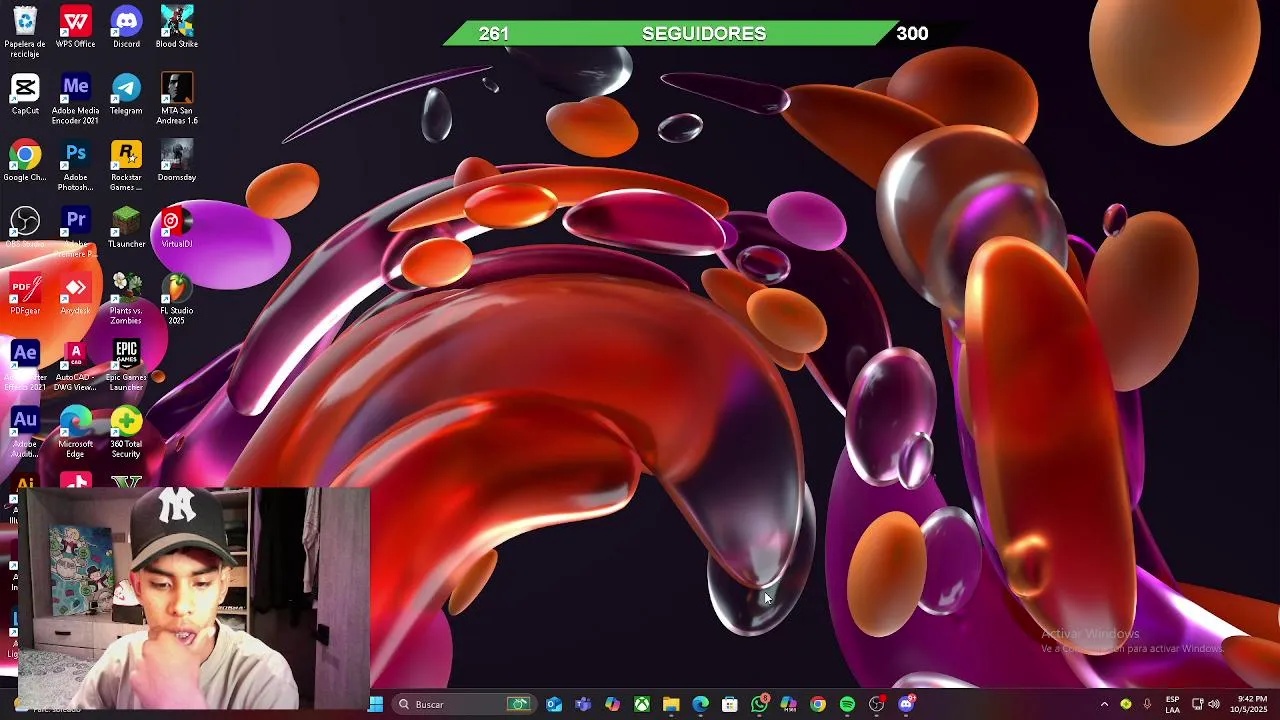Open Google Chrome from the taskbar
1280x720 pixels.
tap(818, 704)
